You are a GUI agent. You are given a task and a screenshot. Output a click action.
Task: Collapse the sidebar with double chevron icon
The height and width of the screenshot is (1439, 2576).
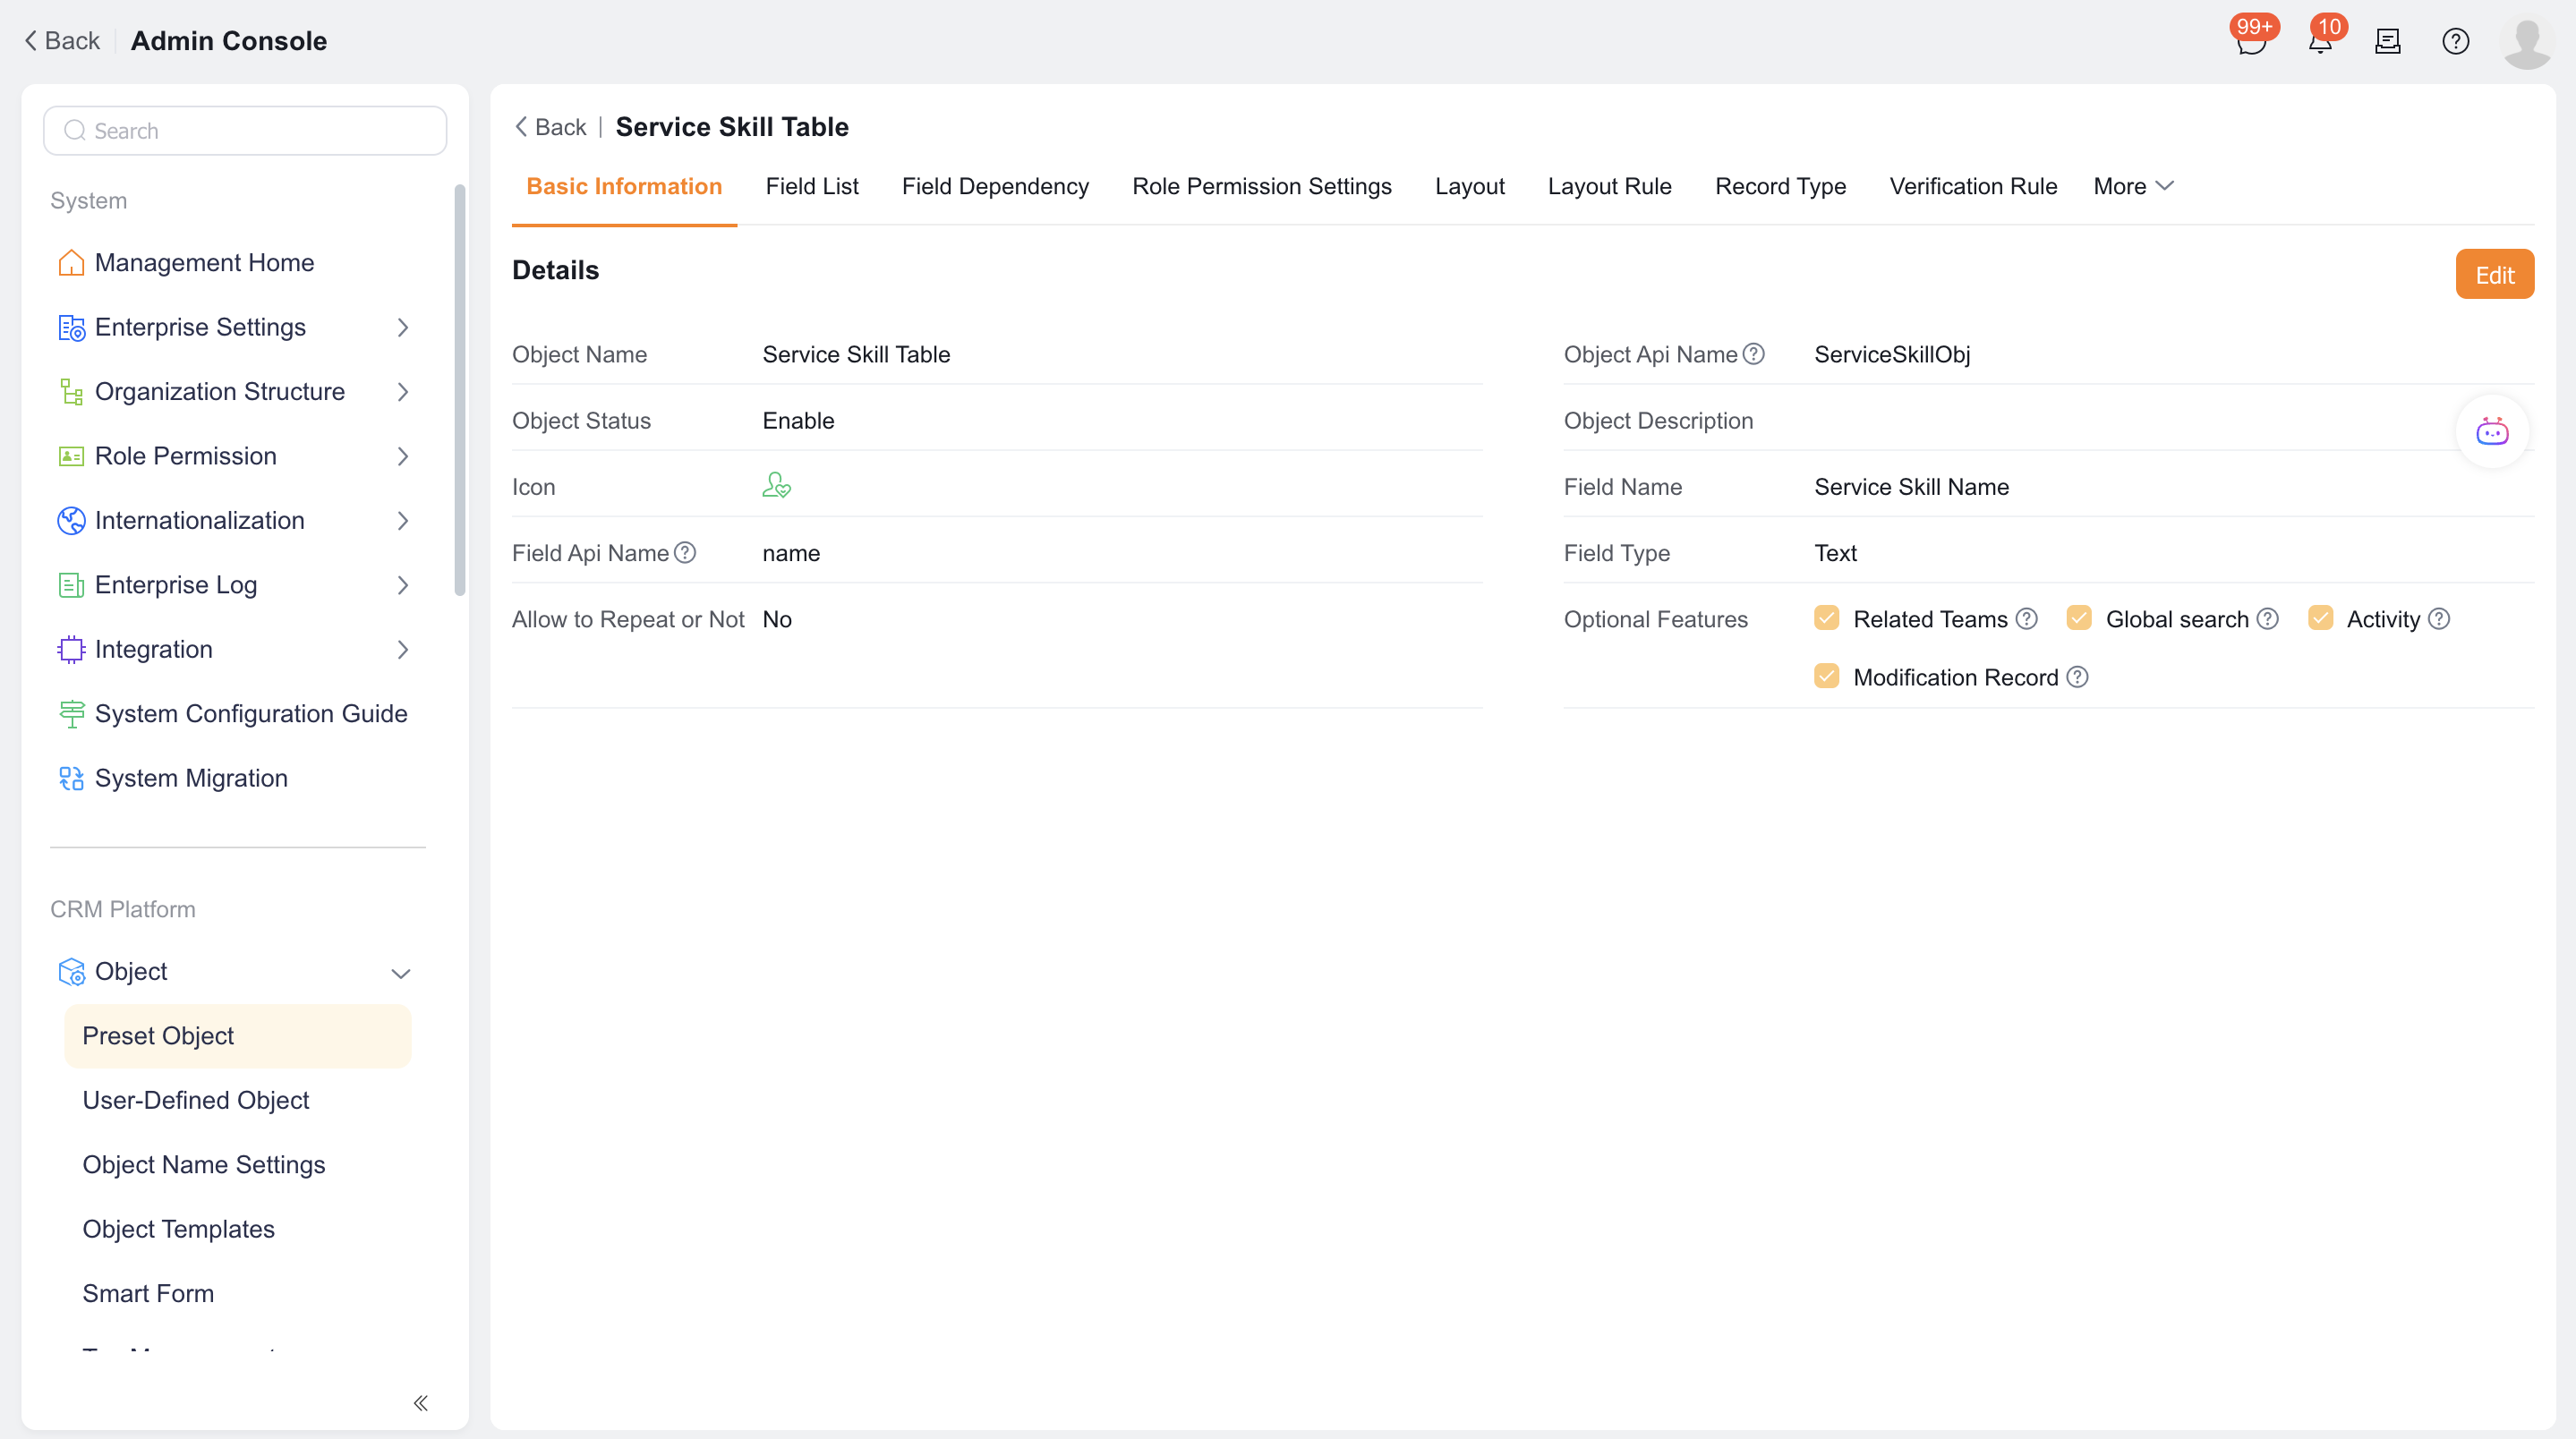click(421, 1403)
